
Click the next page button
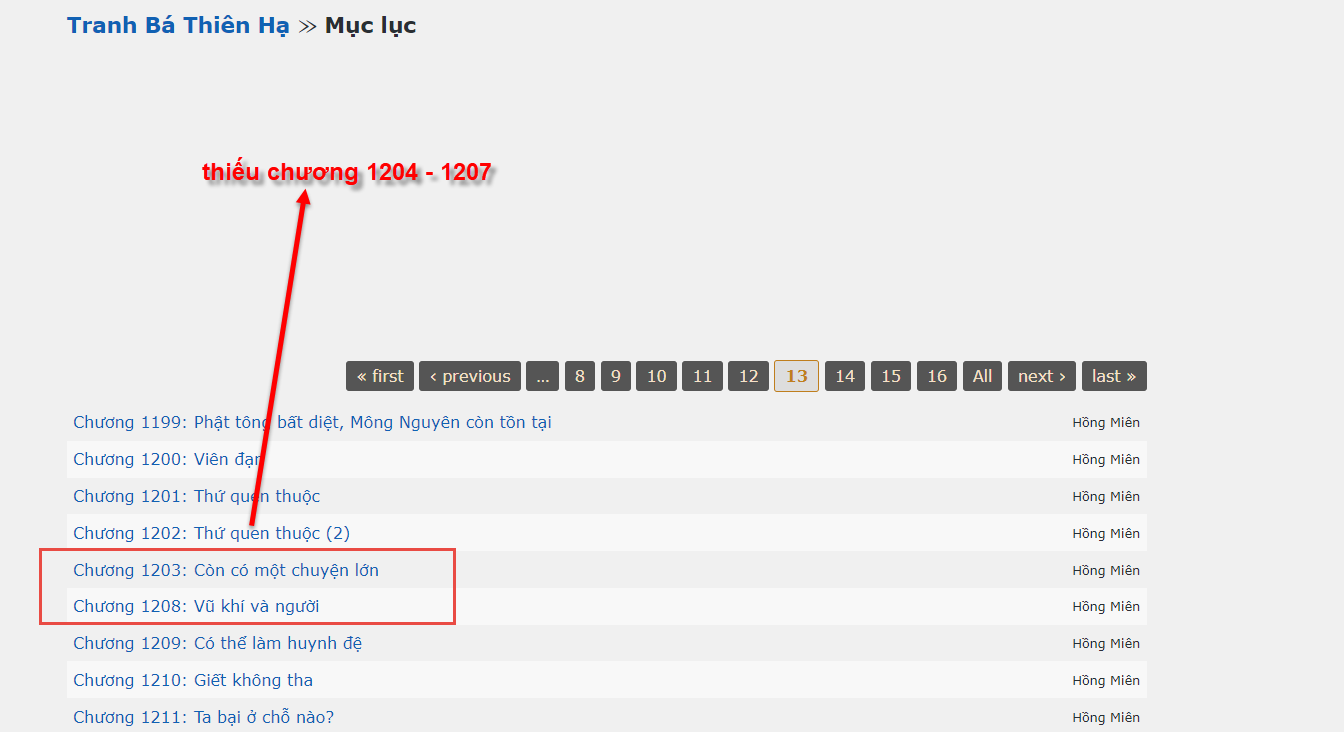tap(1042, 376)
